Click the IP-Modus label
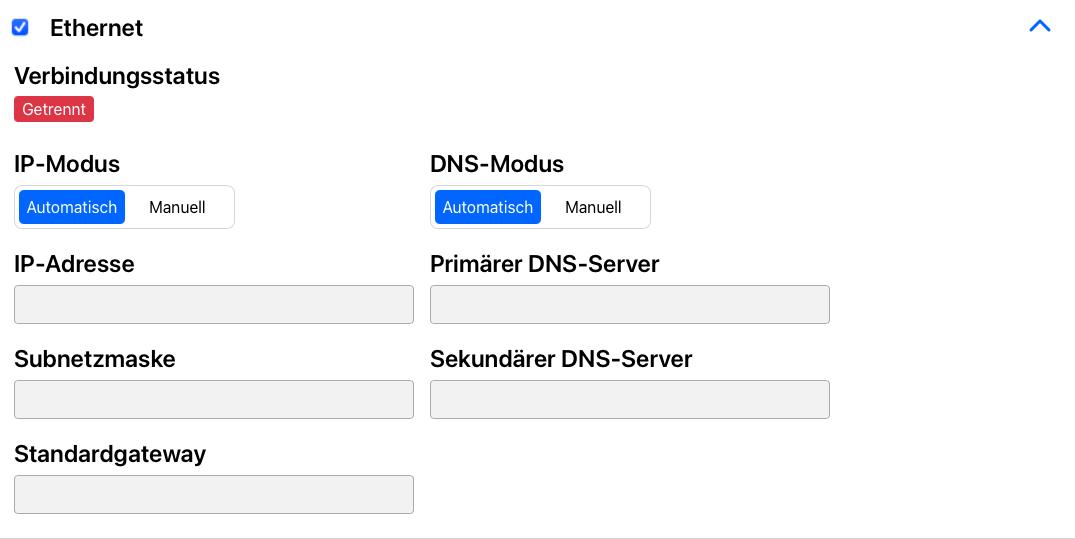Image resolution: width=1075 pixels, height=539 pixels. 67,164
